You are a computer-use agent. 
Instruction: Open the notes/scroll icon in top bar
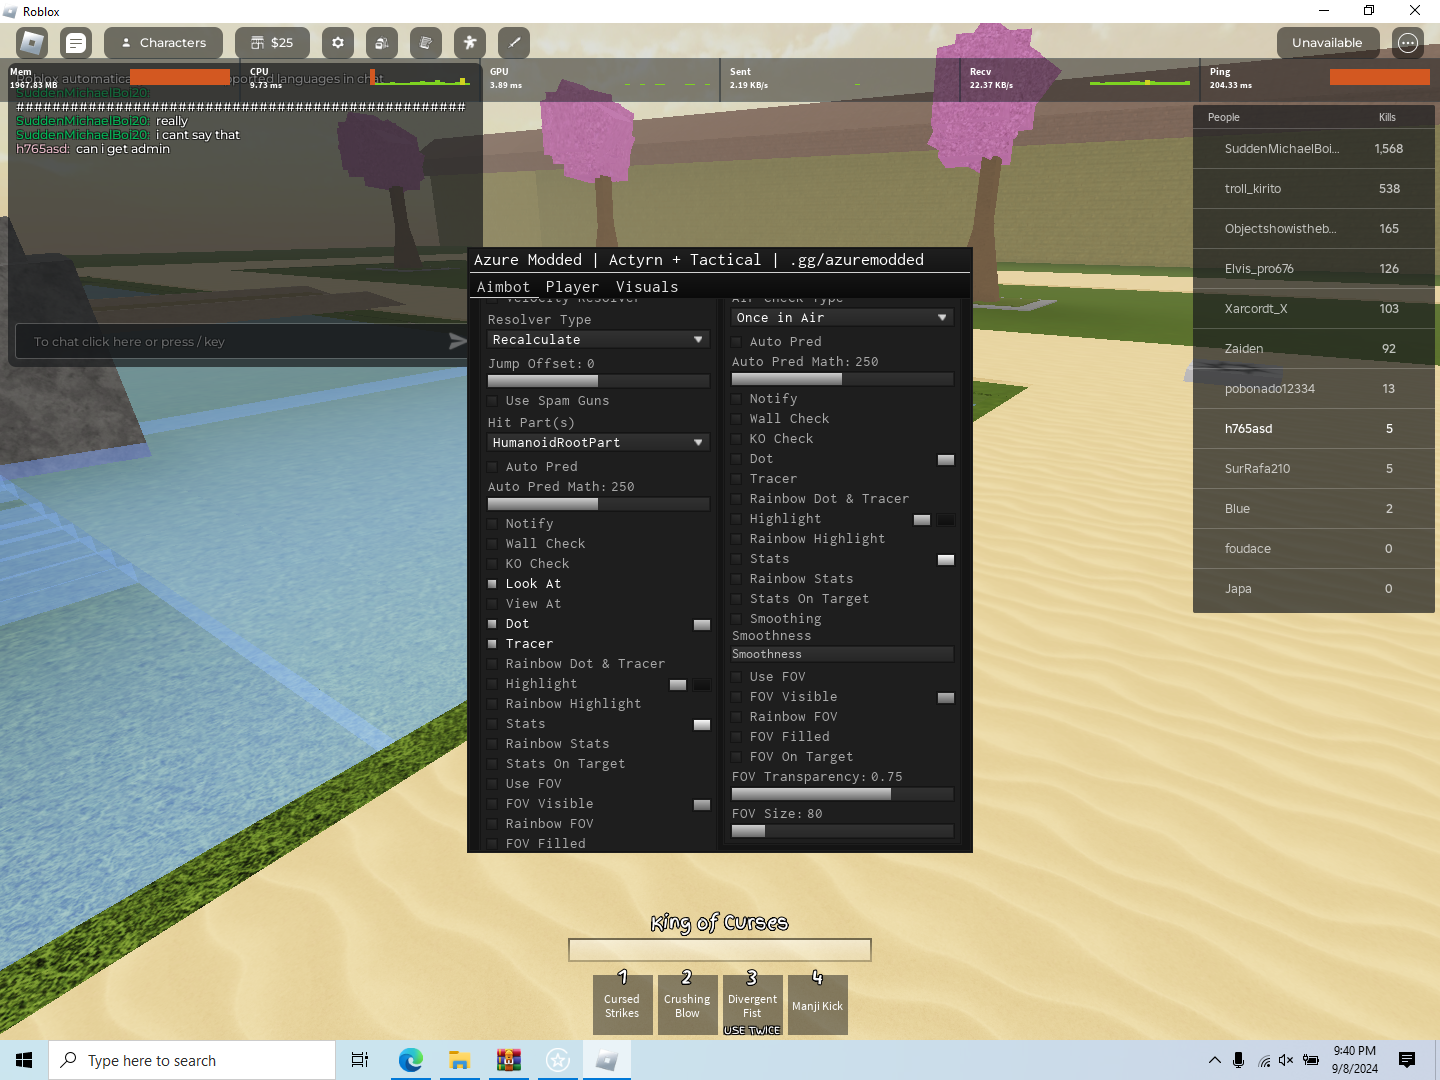tap(426, 43)
